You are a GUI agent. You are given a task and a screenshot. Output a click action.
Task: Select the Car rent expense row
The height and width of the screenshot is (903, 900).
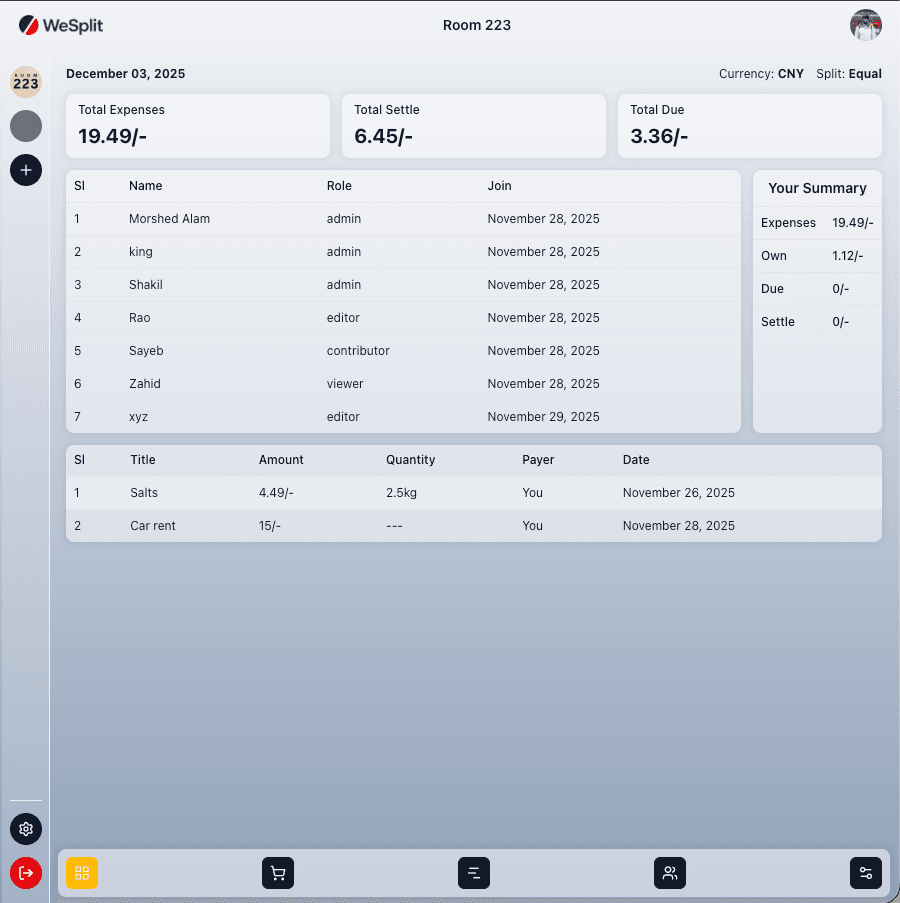click(x=473, y=526)
